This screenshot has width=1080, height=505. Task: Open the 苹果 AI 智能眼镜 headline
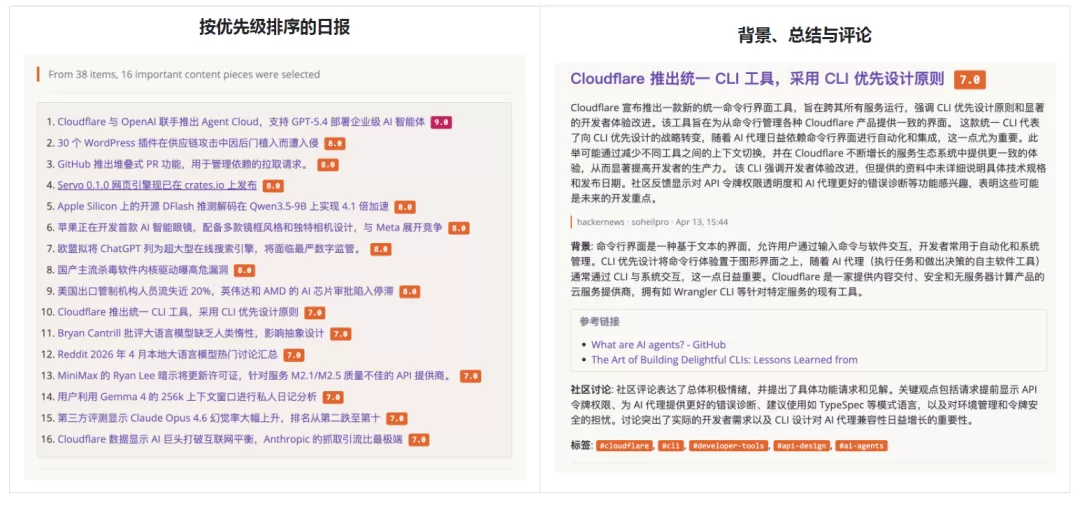250,228
